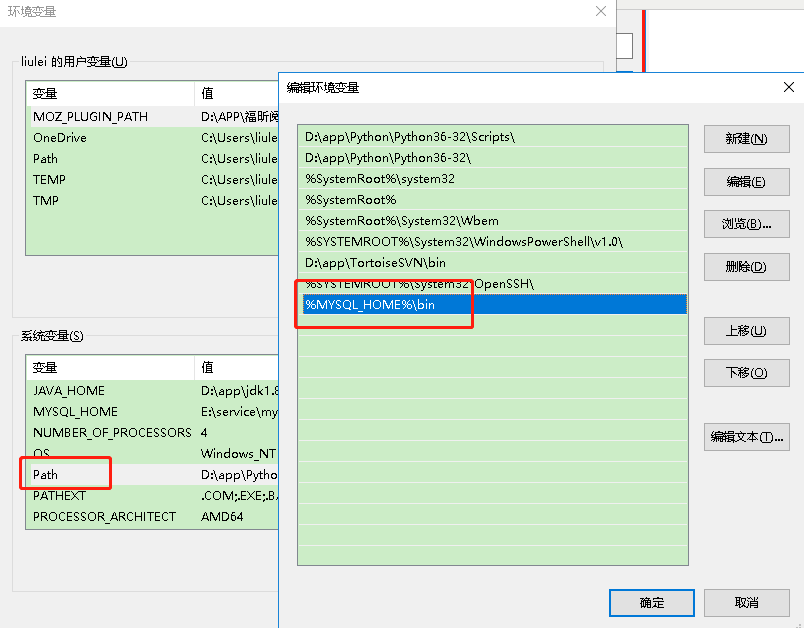Click 变量 column header in system variables
This screenshot has width=804, height=628.
(110, 368)
